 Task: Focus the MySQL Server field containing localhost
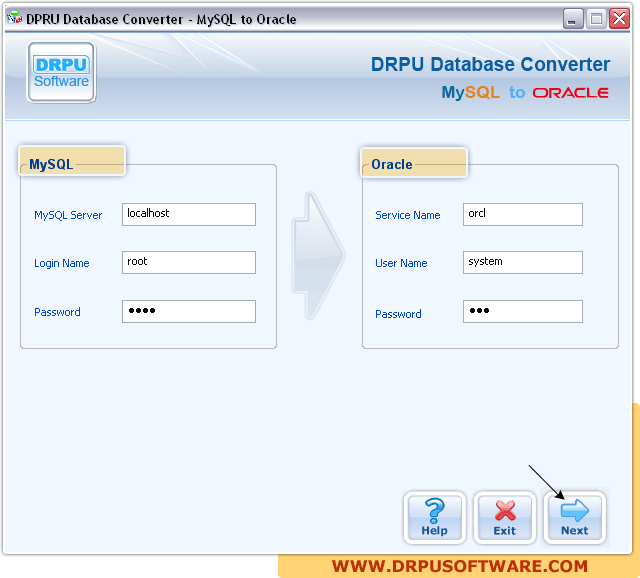189,214
